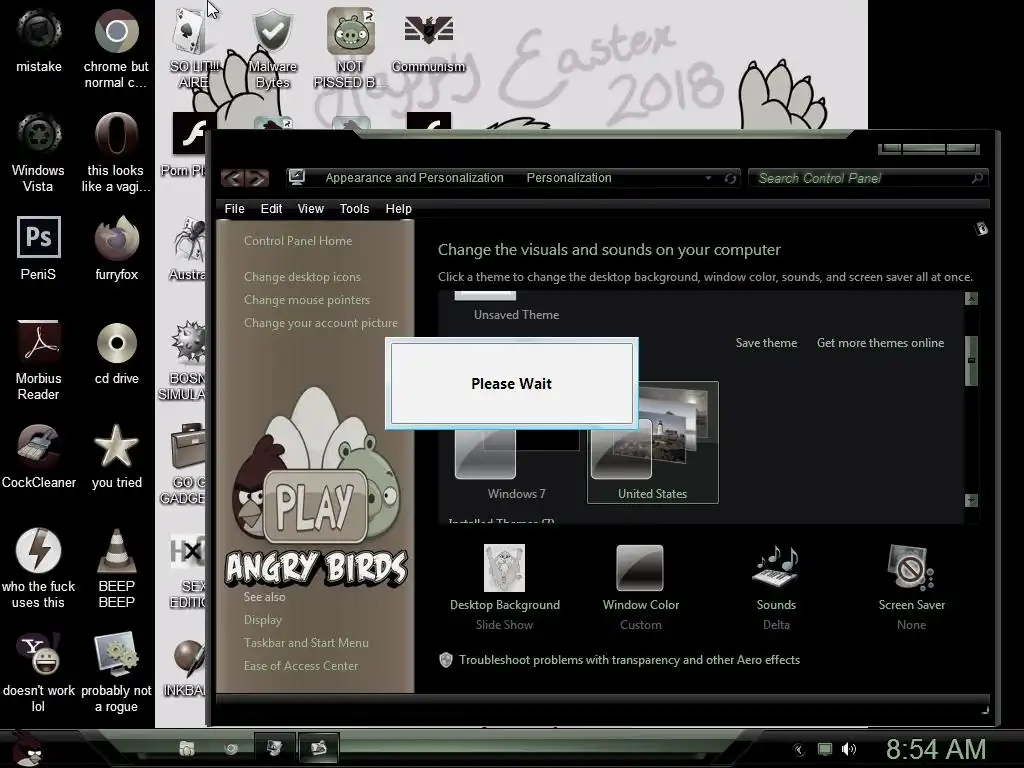Click the theme list scroll down arrow
This screenshot has height=768, width=1024.
point(971,500)
